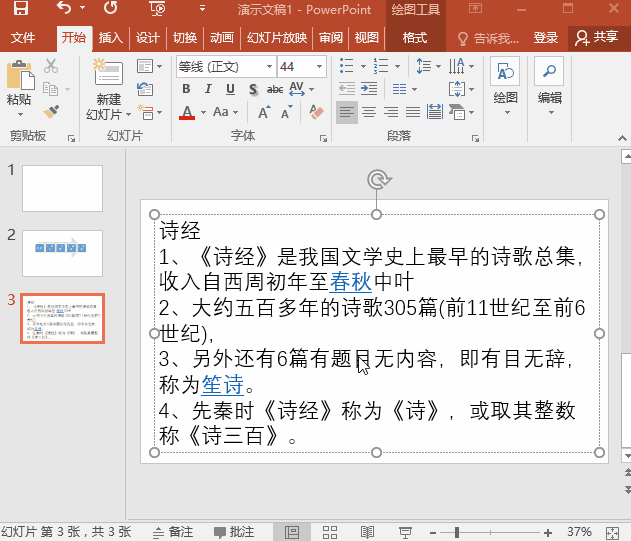This screenshot has height=541, width=631.
Task: Toggle Underline text formatting
Action: [228, 89]
